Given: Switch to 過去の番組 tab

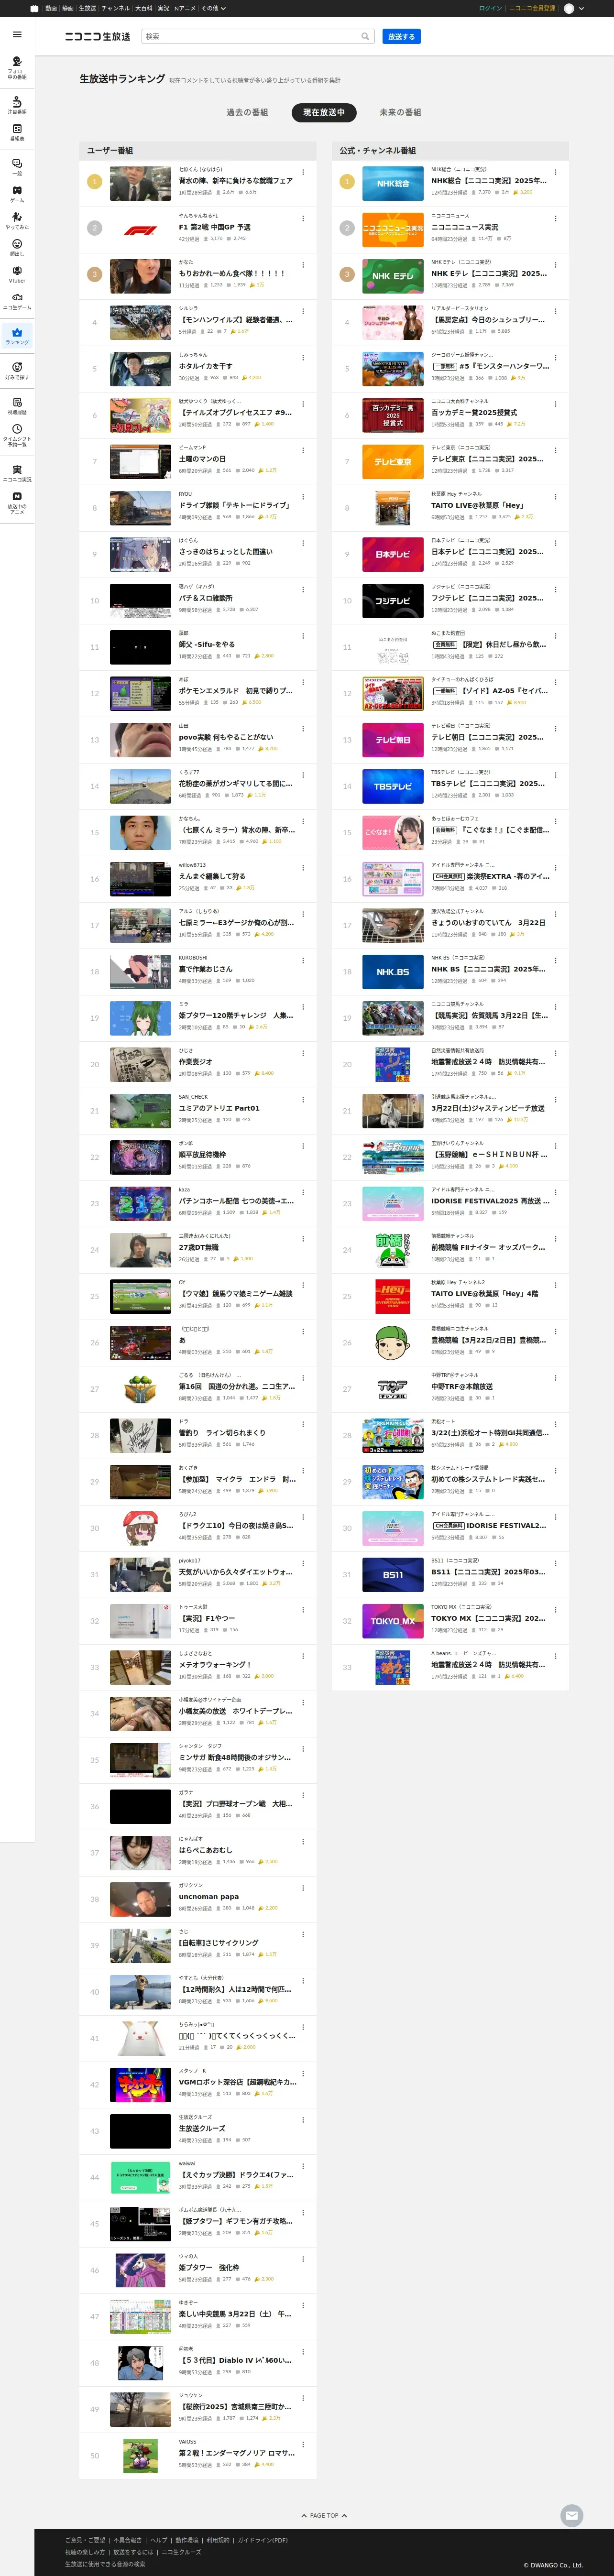Looking at the screenshot, I should pyautogui.click(x=247, y=112).
